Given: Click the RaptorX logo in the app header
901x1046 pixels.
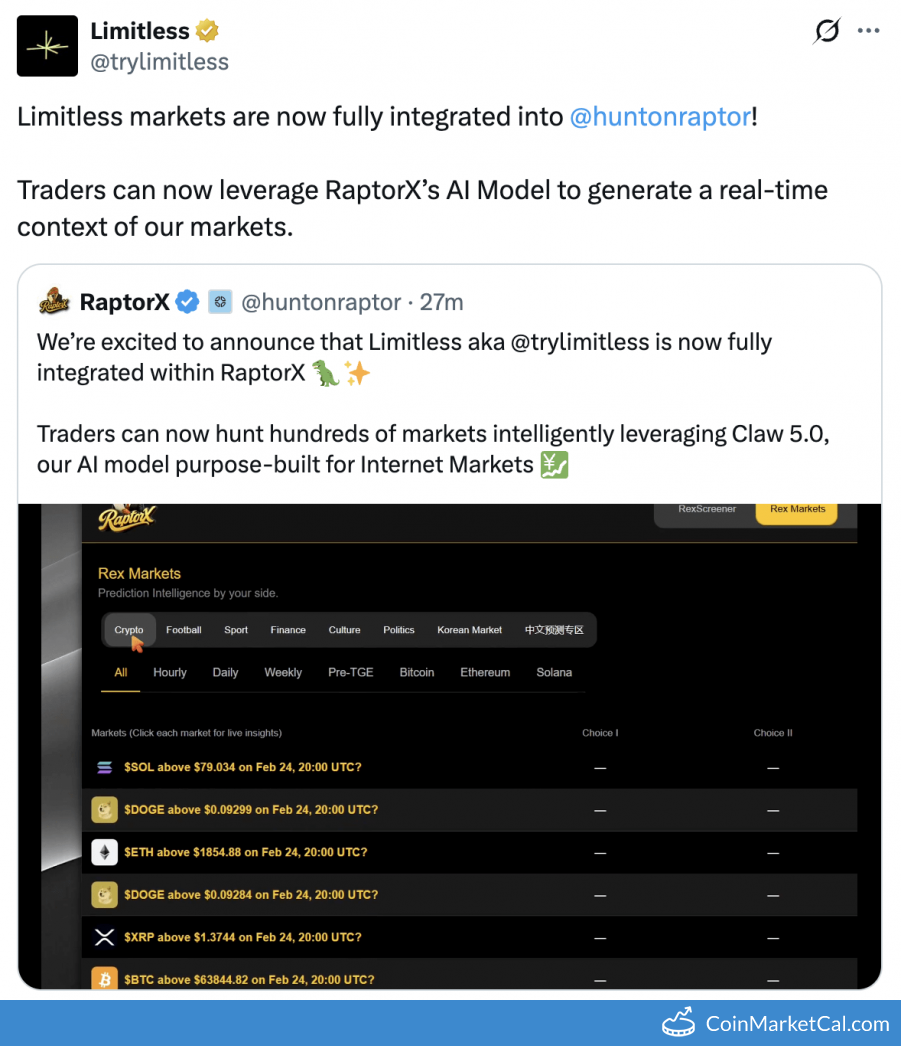Looking at the screenshot, I should 126,519.
